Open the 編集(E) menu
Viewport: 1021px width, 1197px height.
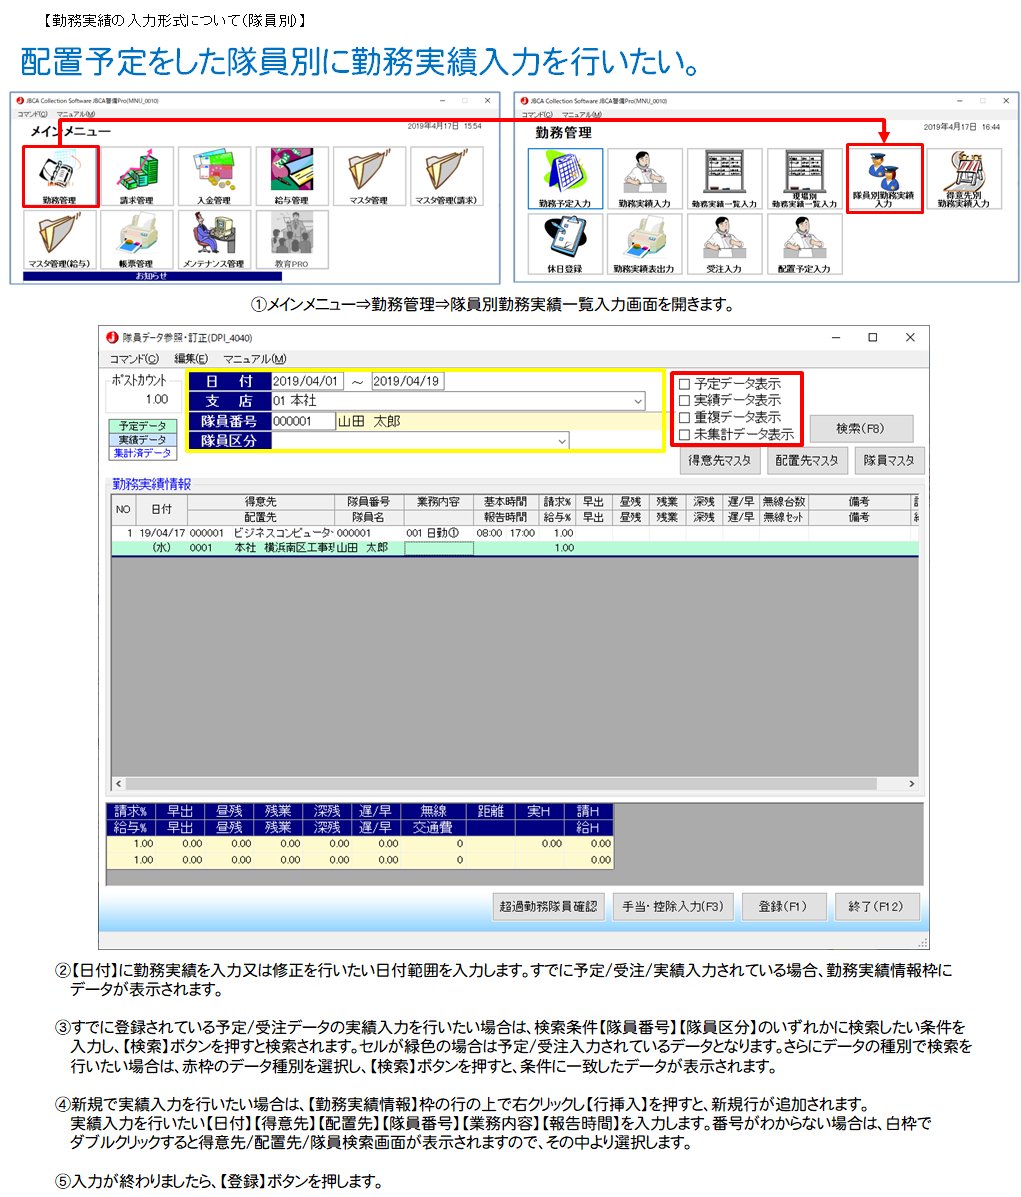coord(191,359)
